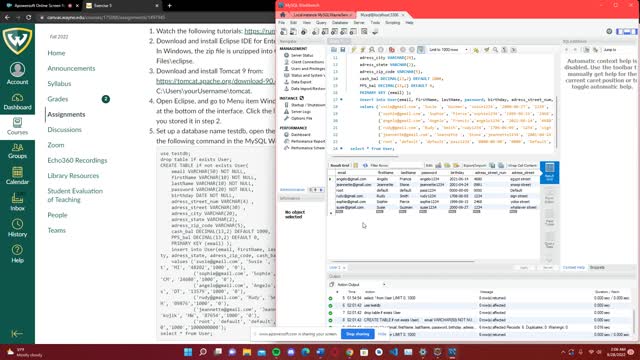Click the Rollback transaction icon

tap(411, 50)
